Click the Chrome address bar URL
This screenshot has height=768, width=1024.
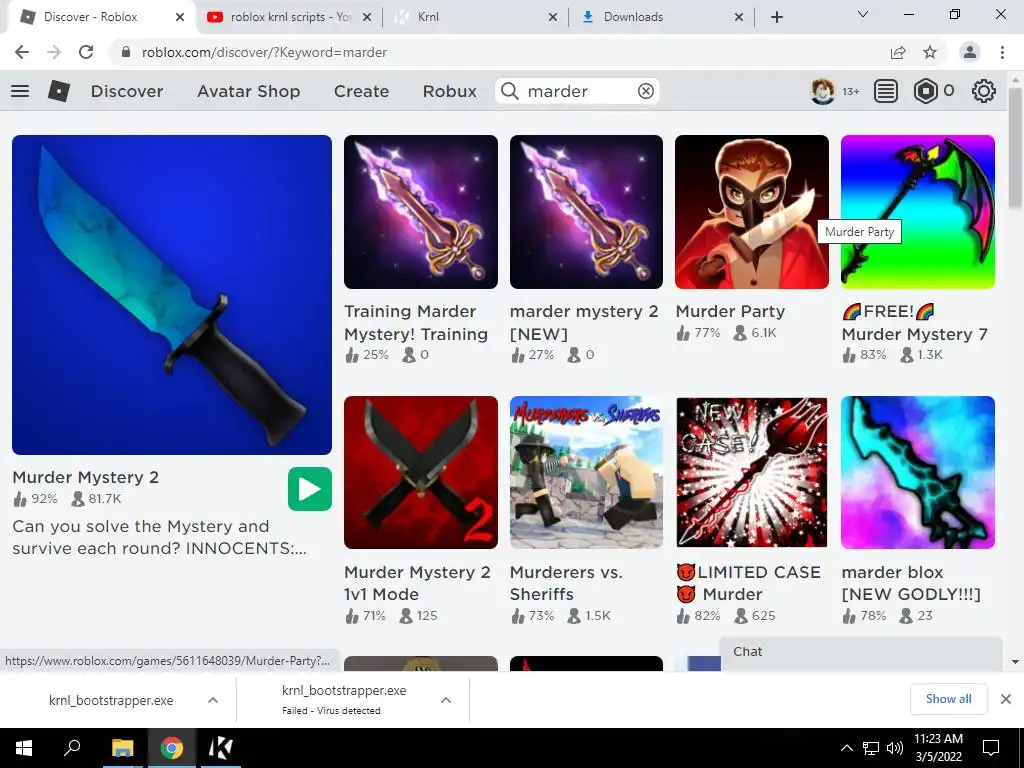coord(264,52)
